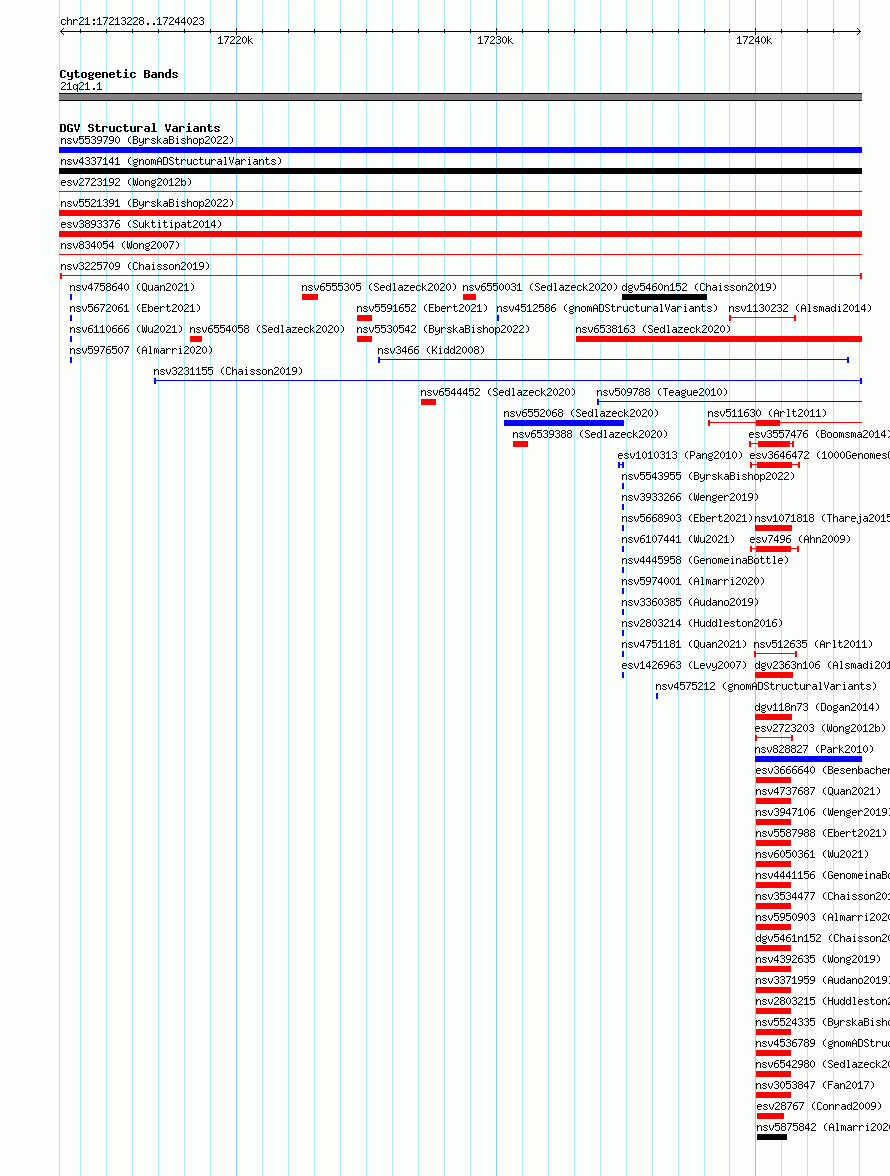This screenshot has height=1176, width=890.
Task: Click the nsv1130232 (Alsmadi2014) label
Action: [800, 308]
